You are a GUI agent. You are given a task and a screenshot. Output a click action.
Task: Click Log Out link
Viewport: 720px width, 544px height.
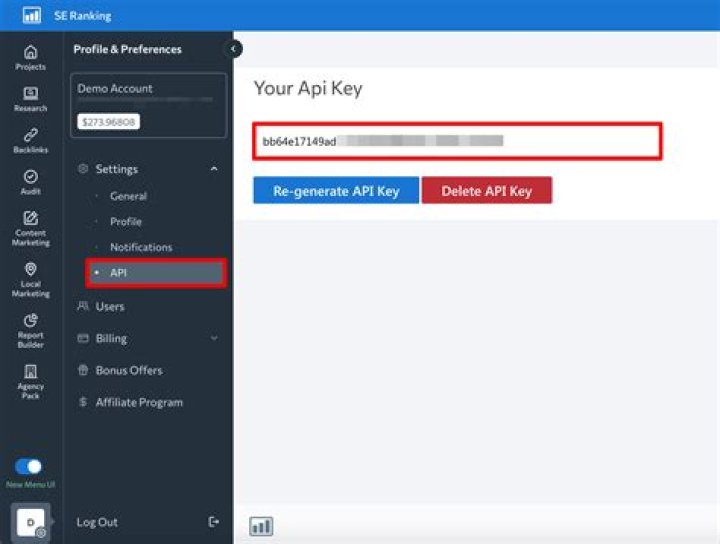[97, 522]
